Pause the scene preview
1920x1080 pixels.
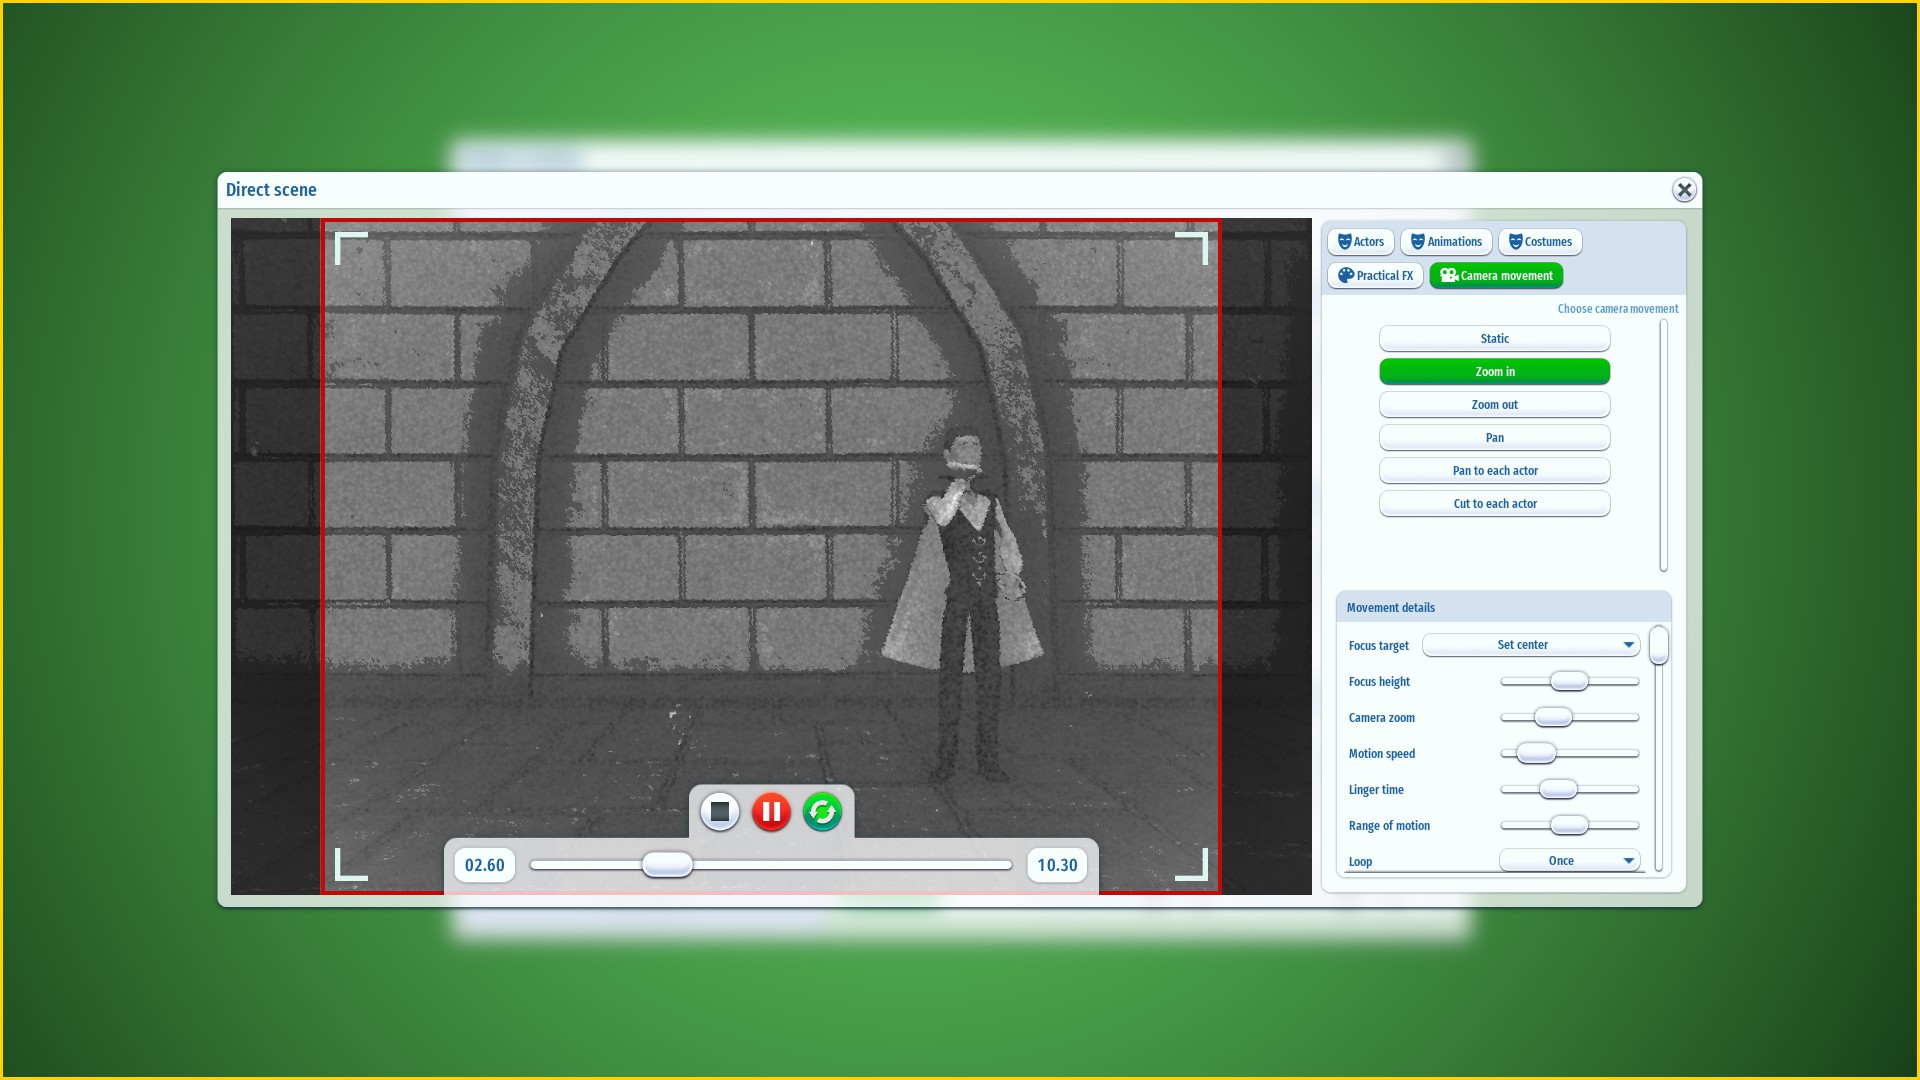click(771, 812)
